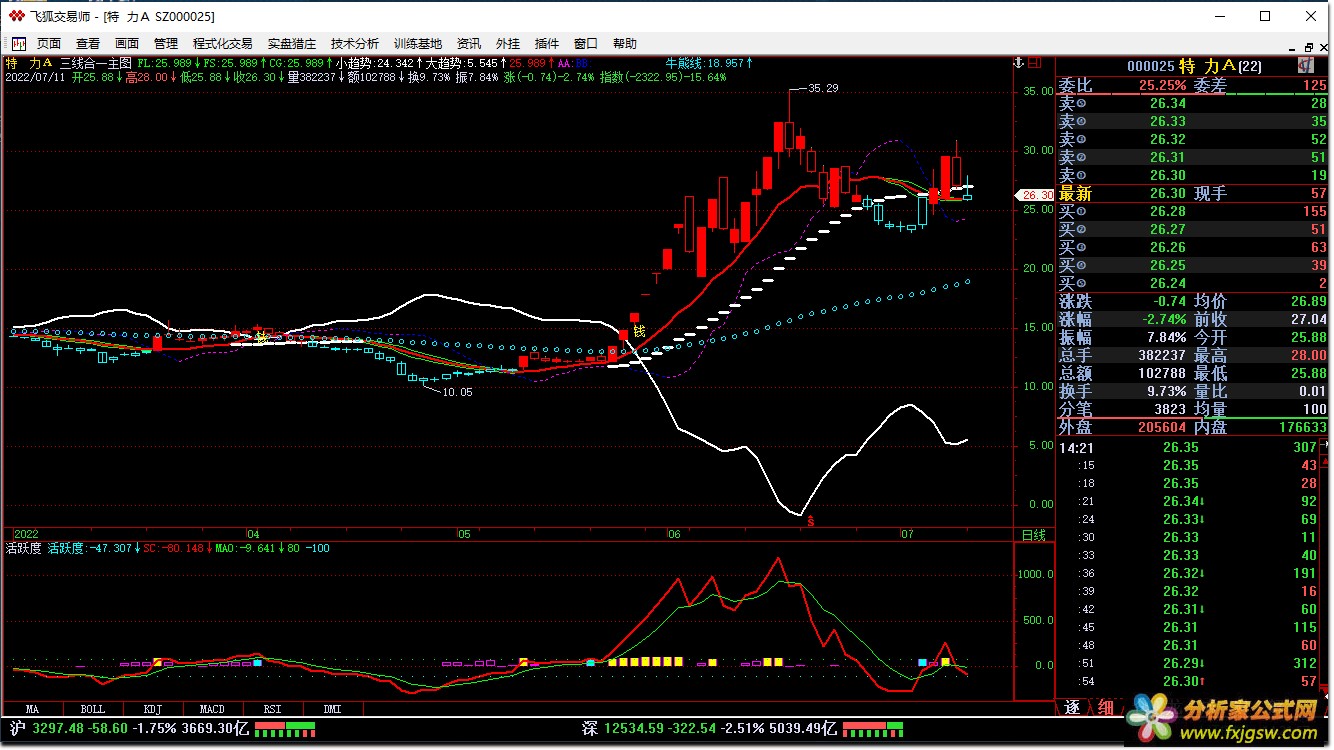The image size is (1334, 750).
Task: Open the 窗口 menu
Action: point(586,44)
